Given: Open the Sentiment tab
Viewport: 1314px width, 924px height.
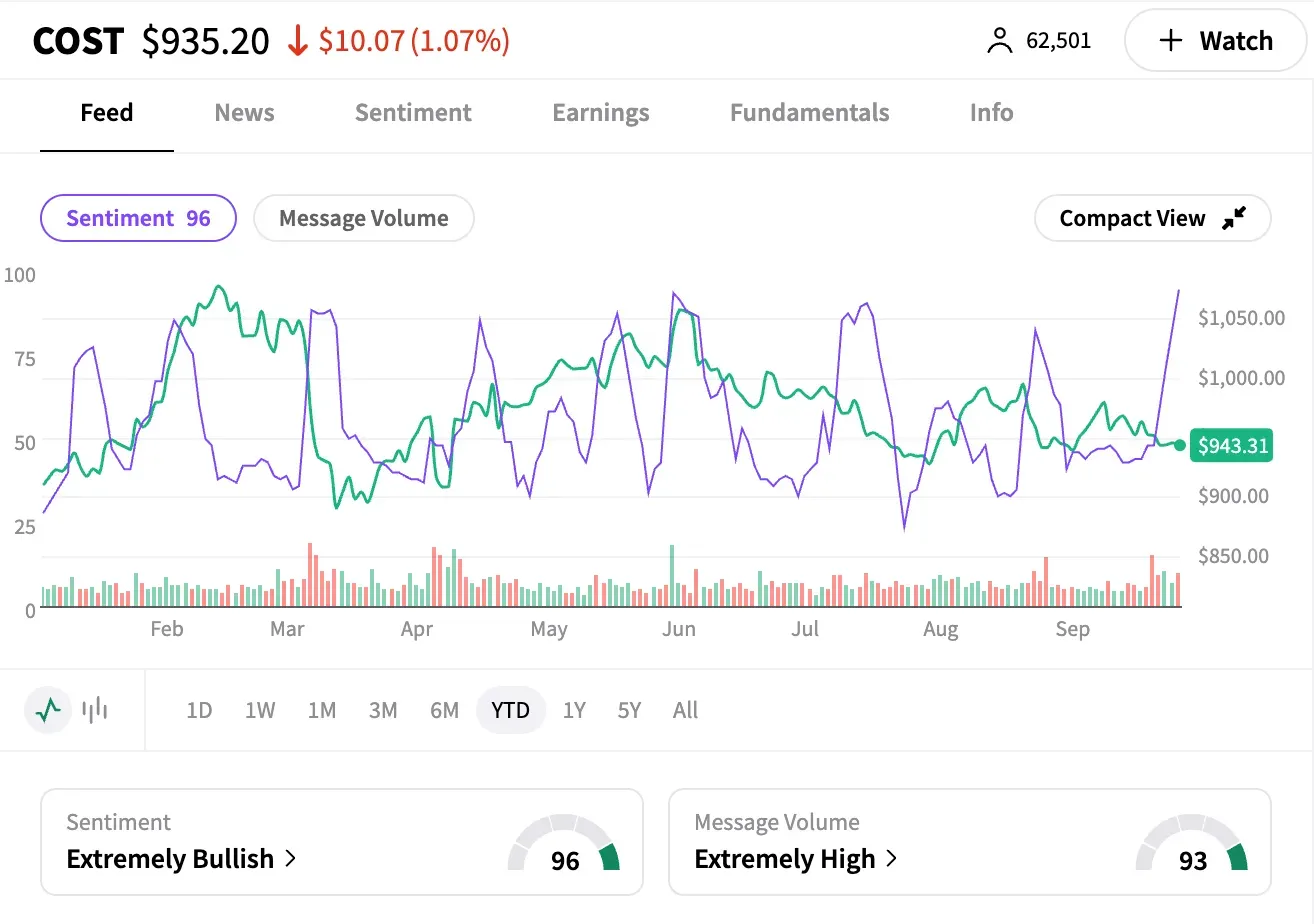Looking at the screenshot, I should click(413, 112).
